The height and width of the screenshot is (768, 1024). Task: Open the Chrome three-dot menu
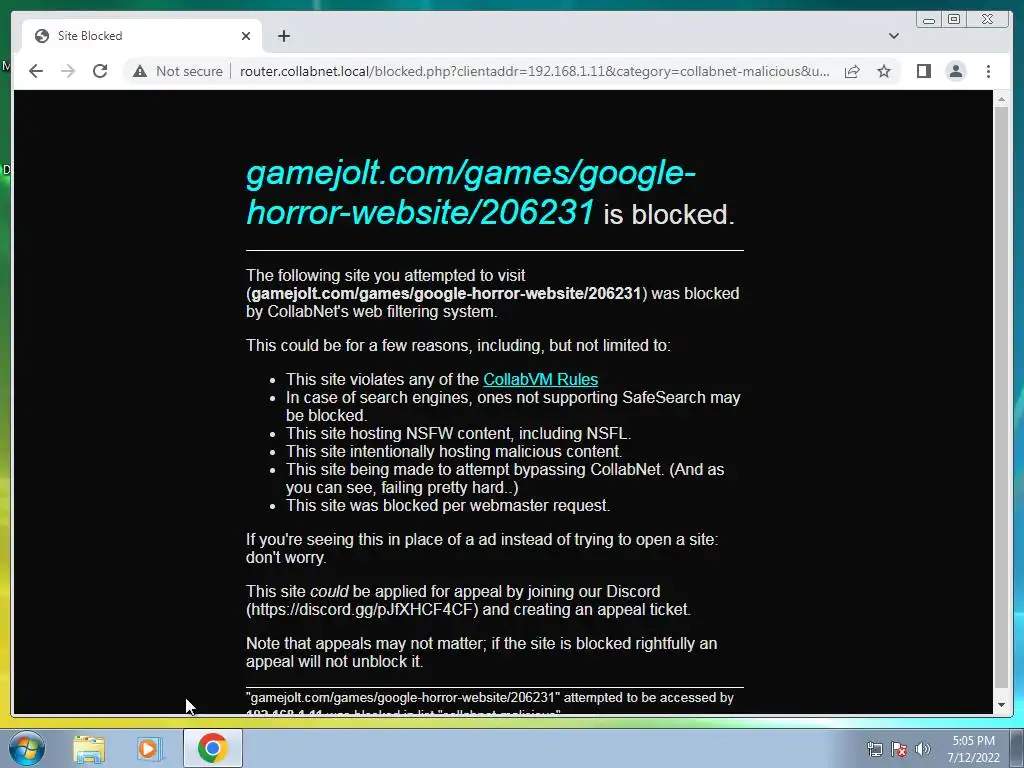(x=988, y=71)
